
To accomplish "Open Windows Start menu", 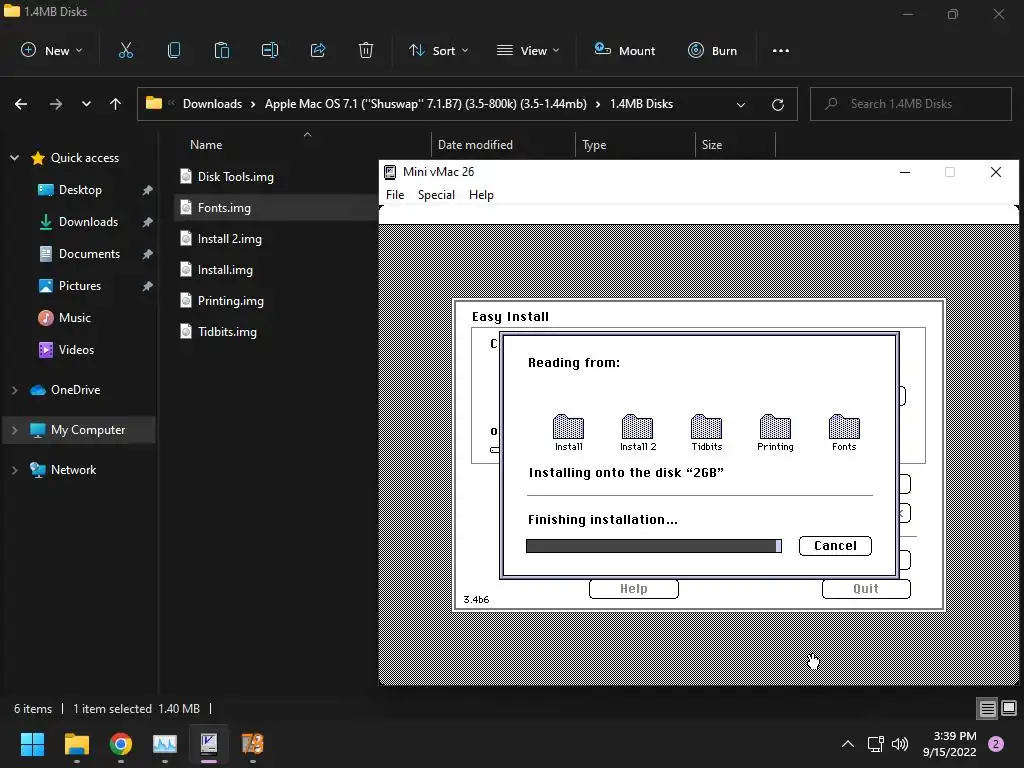I will 32,744.
